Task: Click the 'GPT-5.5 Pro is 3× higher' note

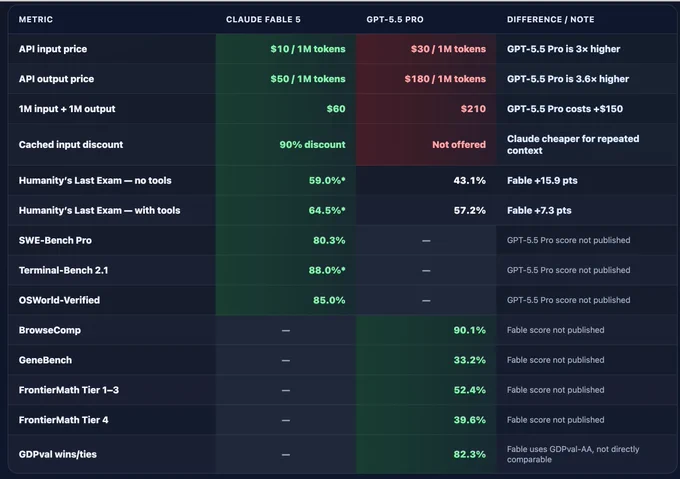Action: click(563, 49)
